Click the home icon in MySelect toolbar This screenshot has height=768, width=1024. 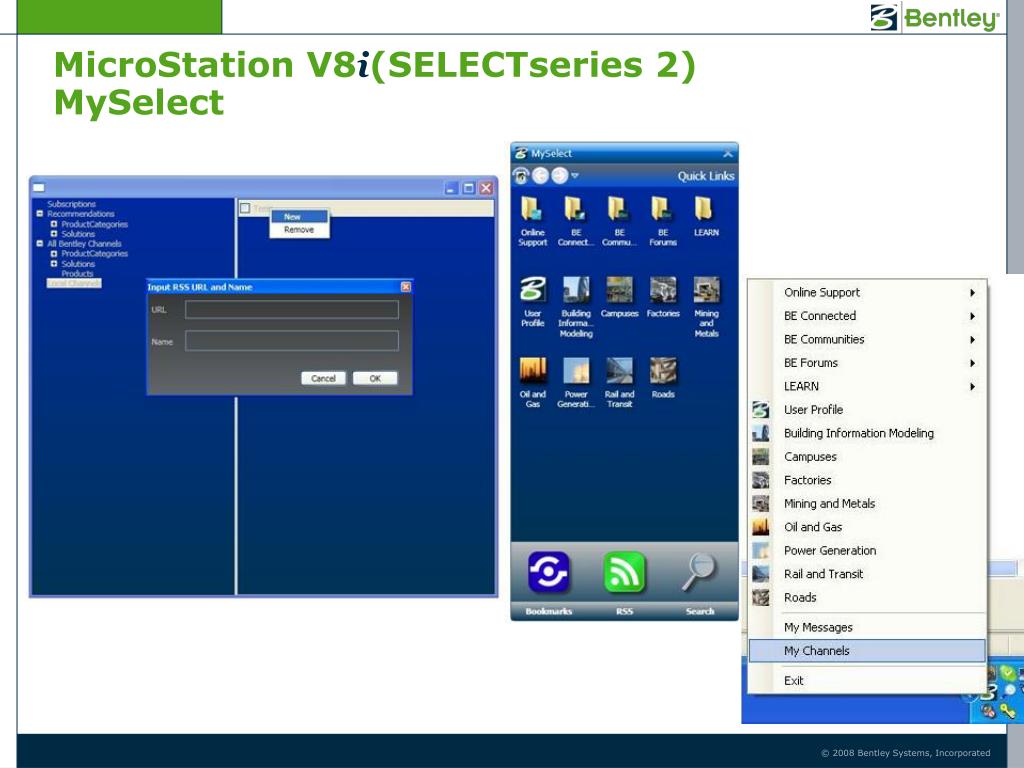(x=520, y=176)
